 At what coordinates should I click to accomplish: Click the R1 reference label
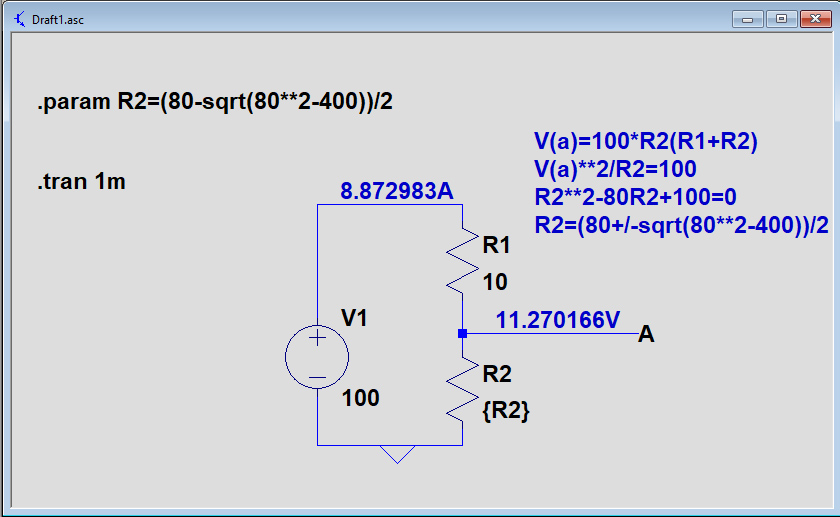coord(497,245)
